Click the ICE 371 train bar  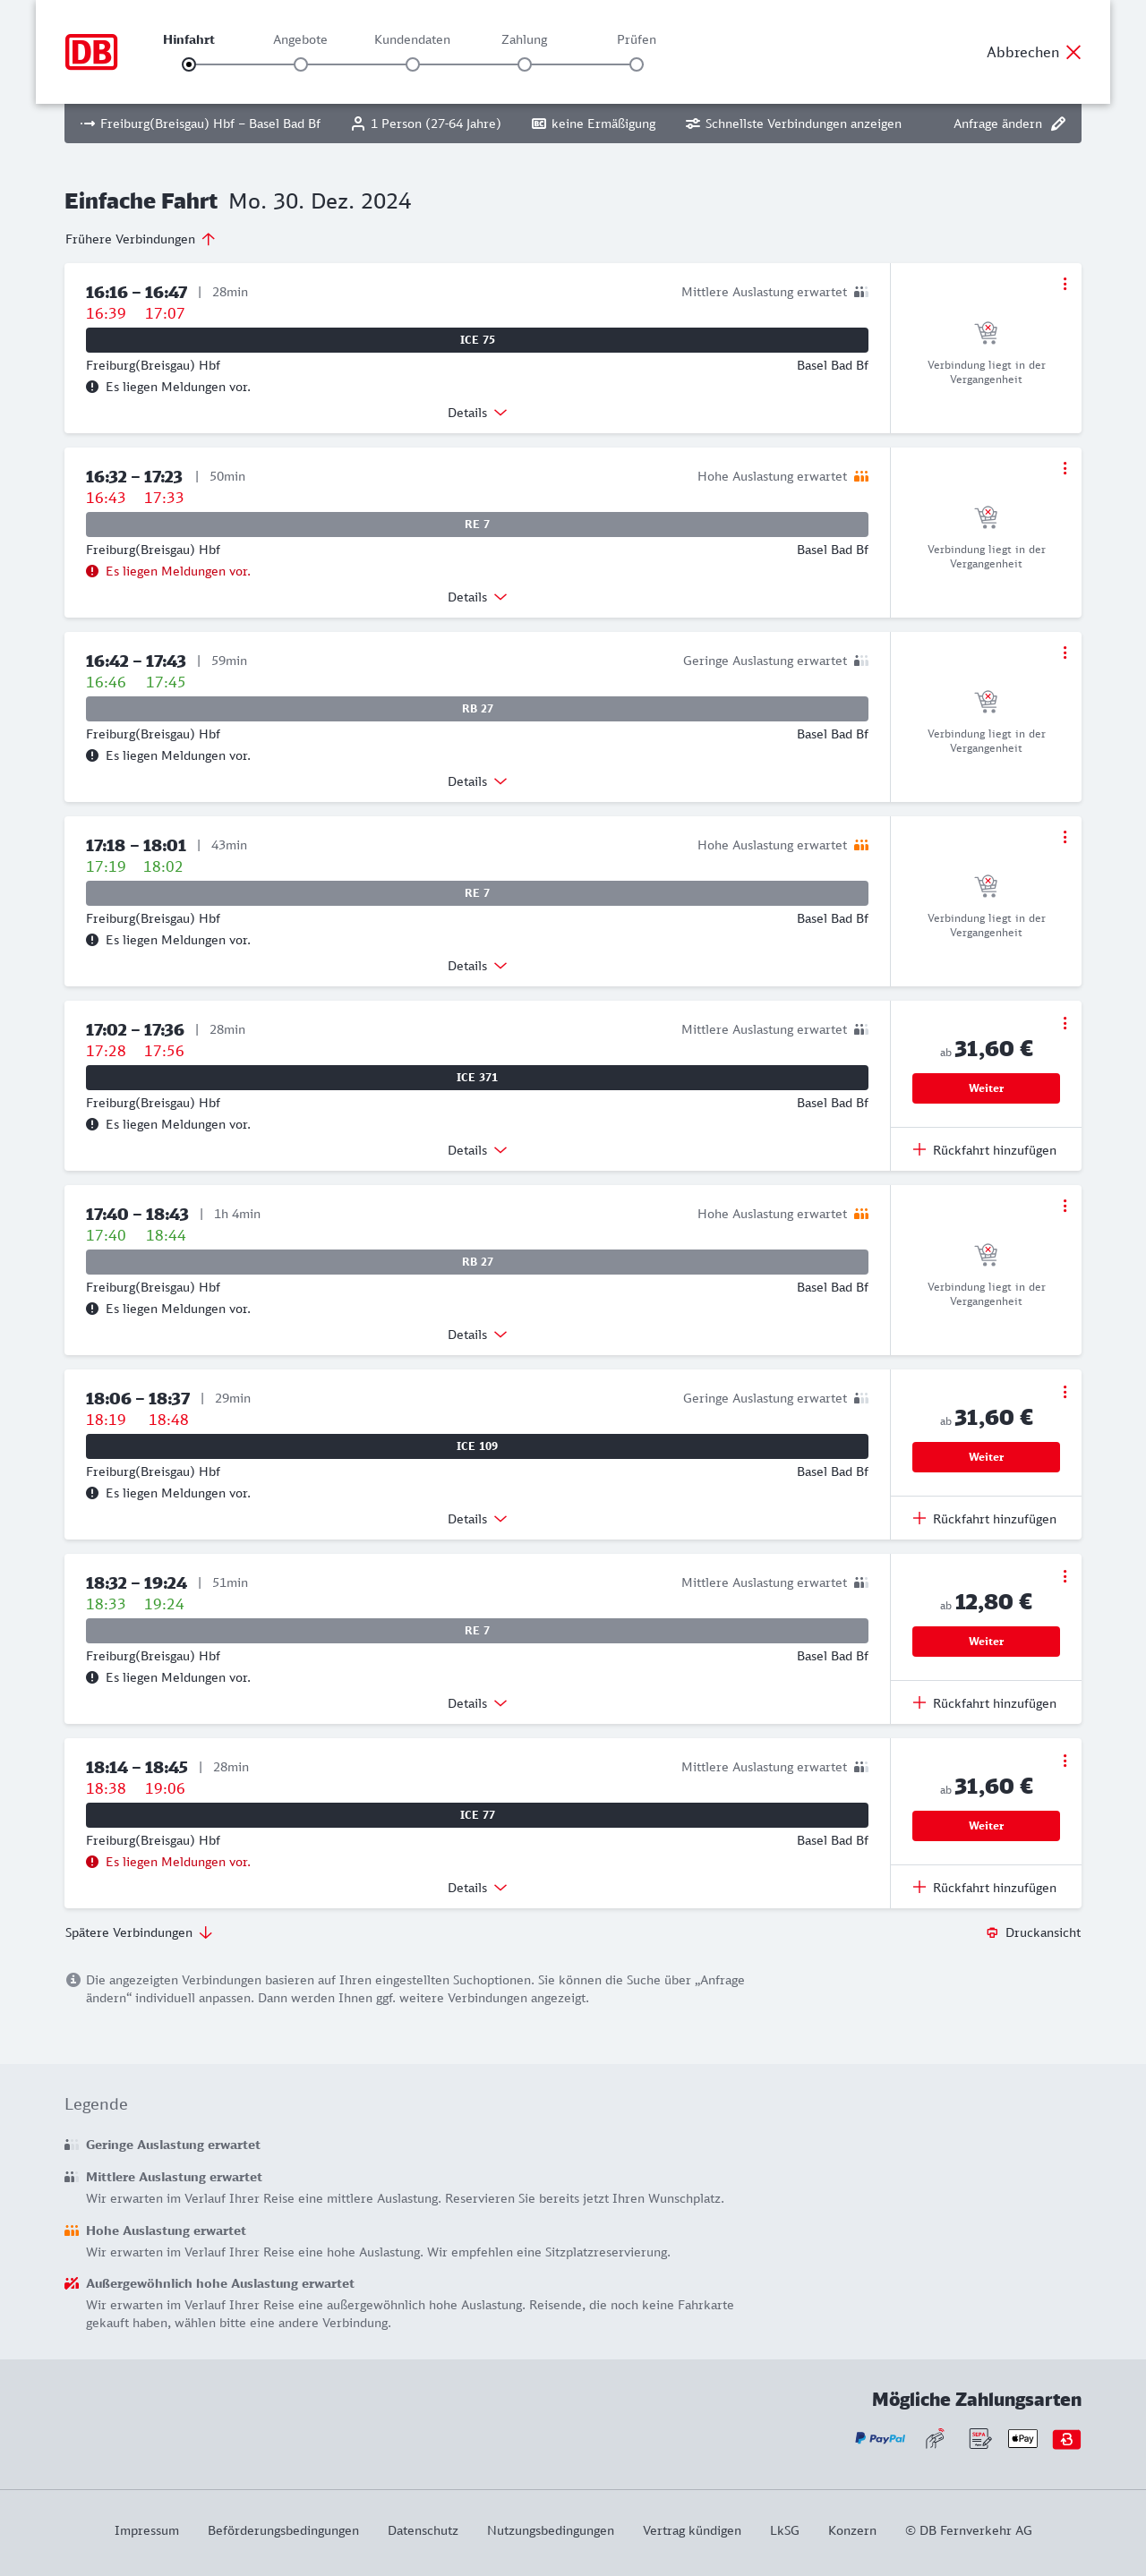coord(476,1077)
